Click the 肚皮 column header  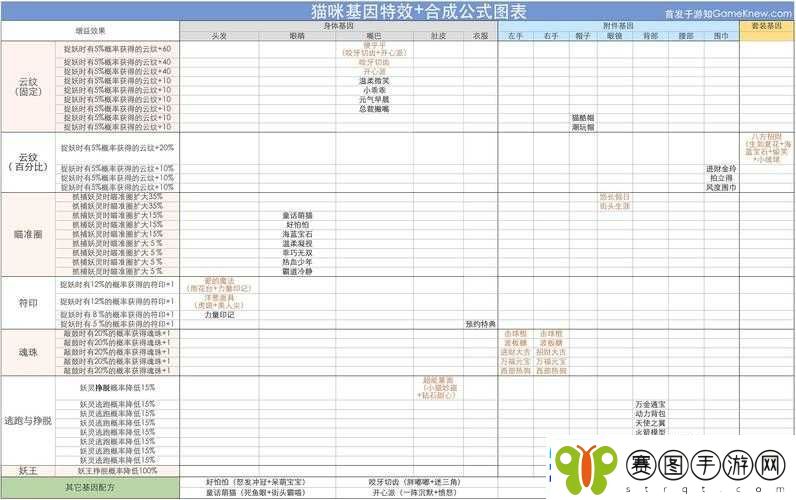pos(438,36)
